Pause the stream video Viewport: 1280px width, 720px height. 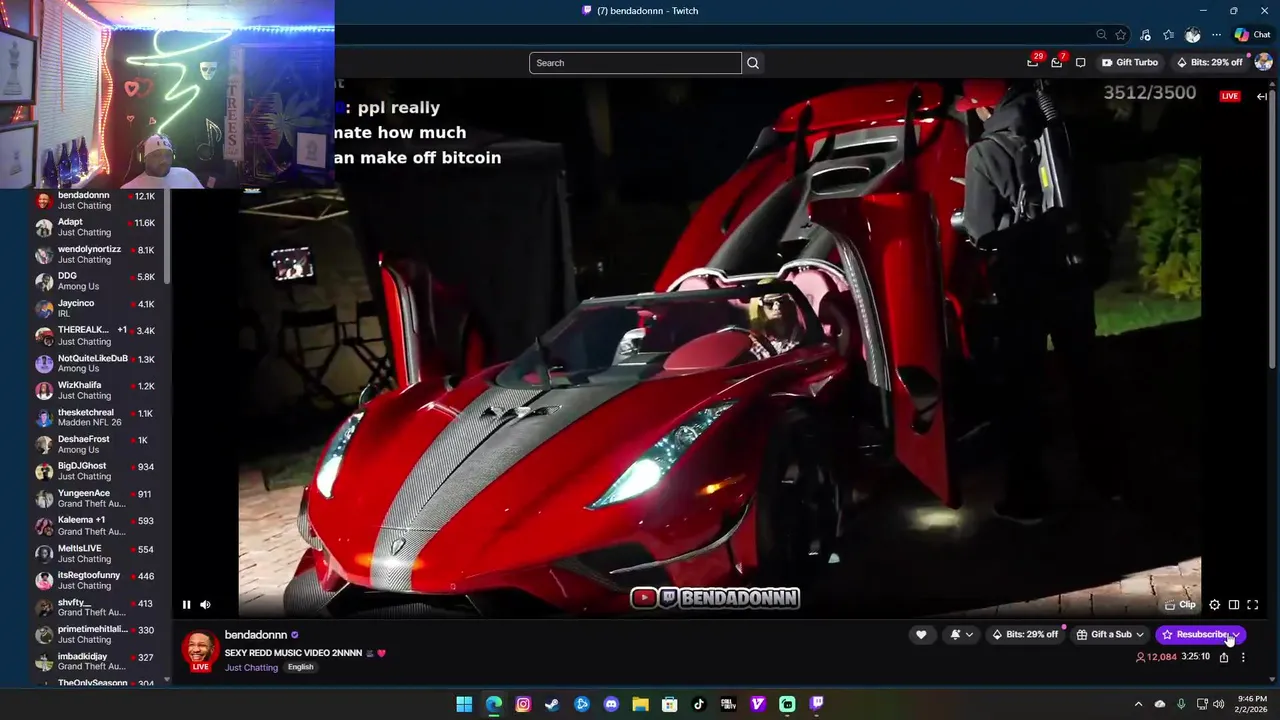[x=186, y=604]
